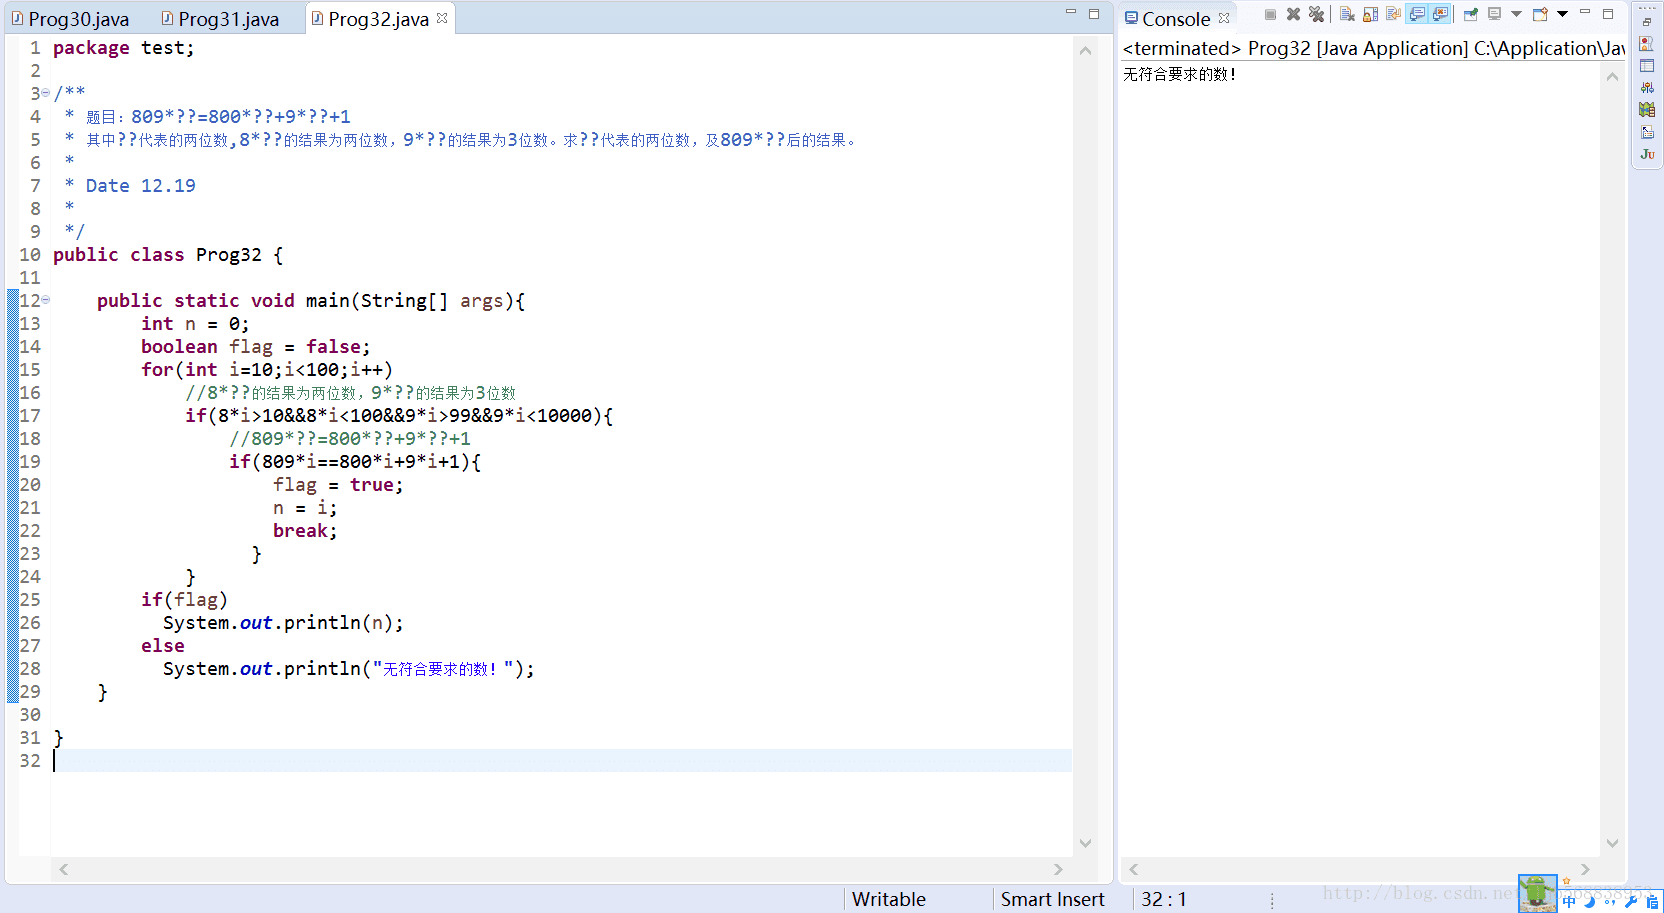Screen dimensions: 1664x913
Task: Minimize the editor area
Action: [1071, 13]
